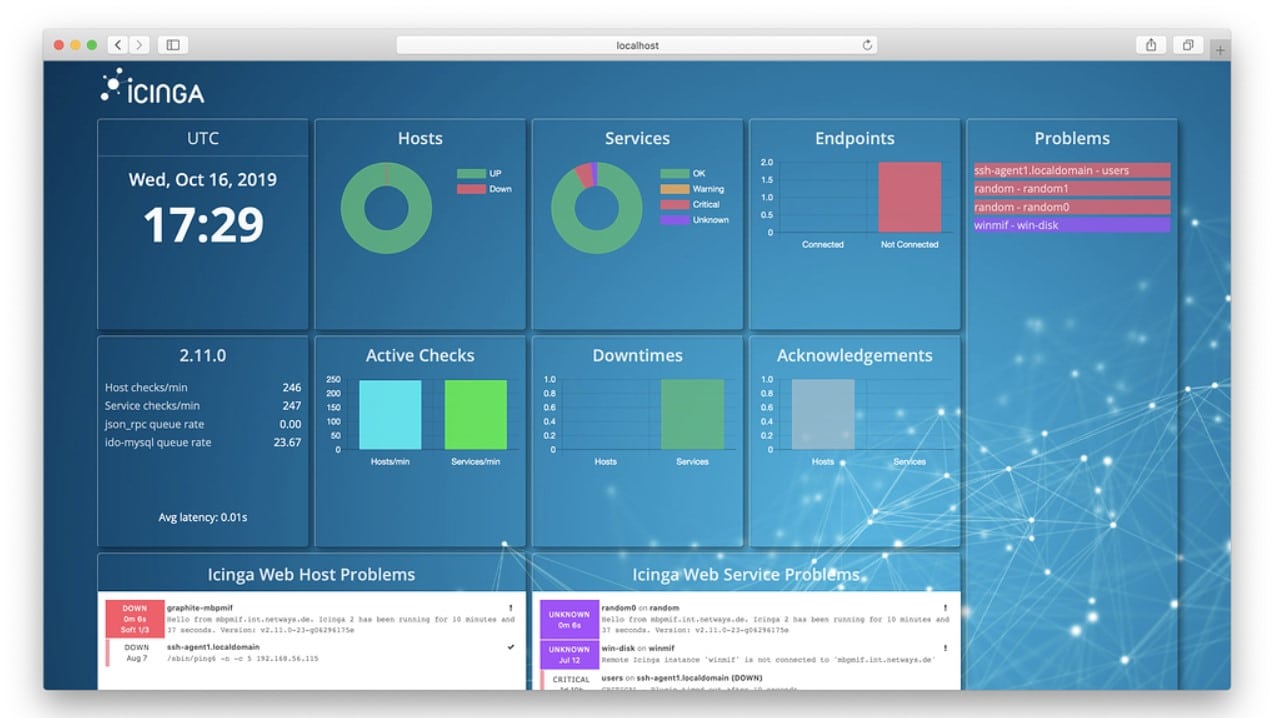Open the win-disk on winmif service problem
Image resolution: width=1272 pixels, height=718 pixels.
[x=638, y=647]
